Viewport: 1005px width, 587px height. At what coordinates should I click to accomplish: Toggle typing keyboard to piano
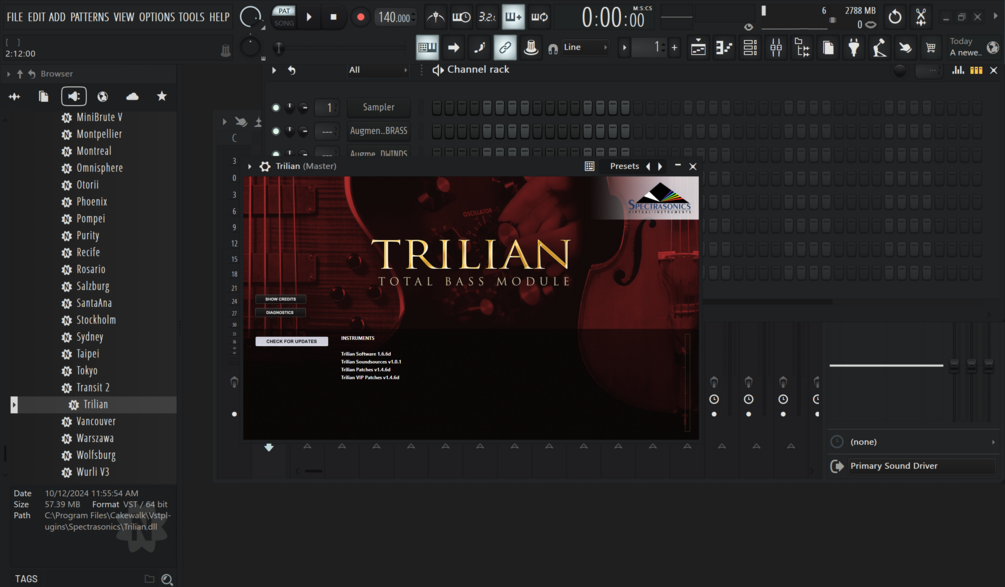[x=428, y=47]
